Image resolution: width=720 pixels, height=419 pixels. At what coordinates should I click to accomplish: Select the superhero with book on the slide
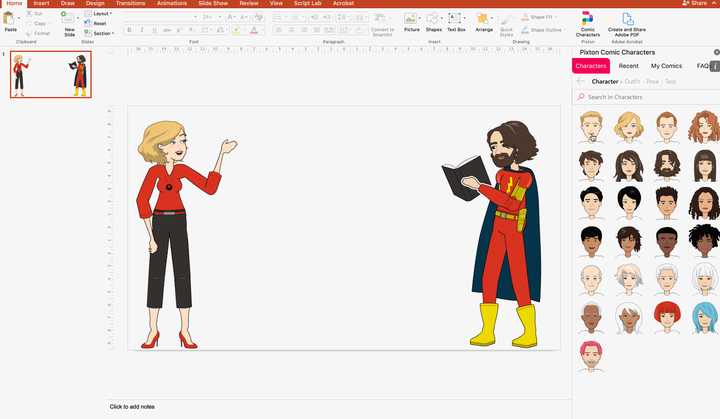point(492,234)
